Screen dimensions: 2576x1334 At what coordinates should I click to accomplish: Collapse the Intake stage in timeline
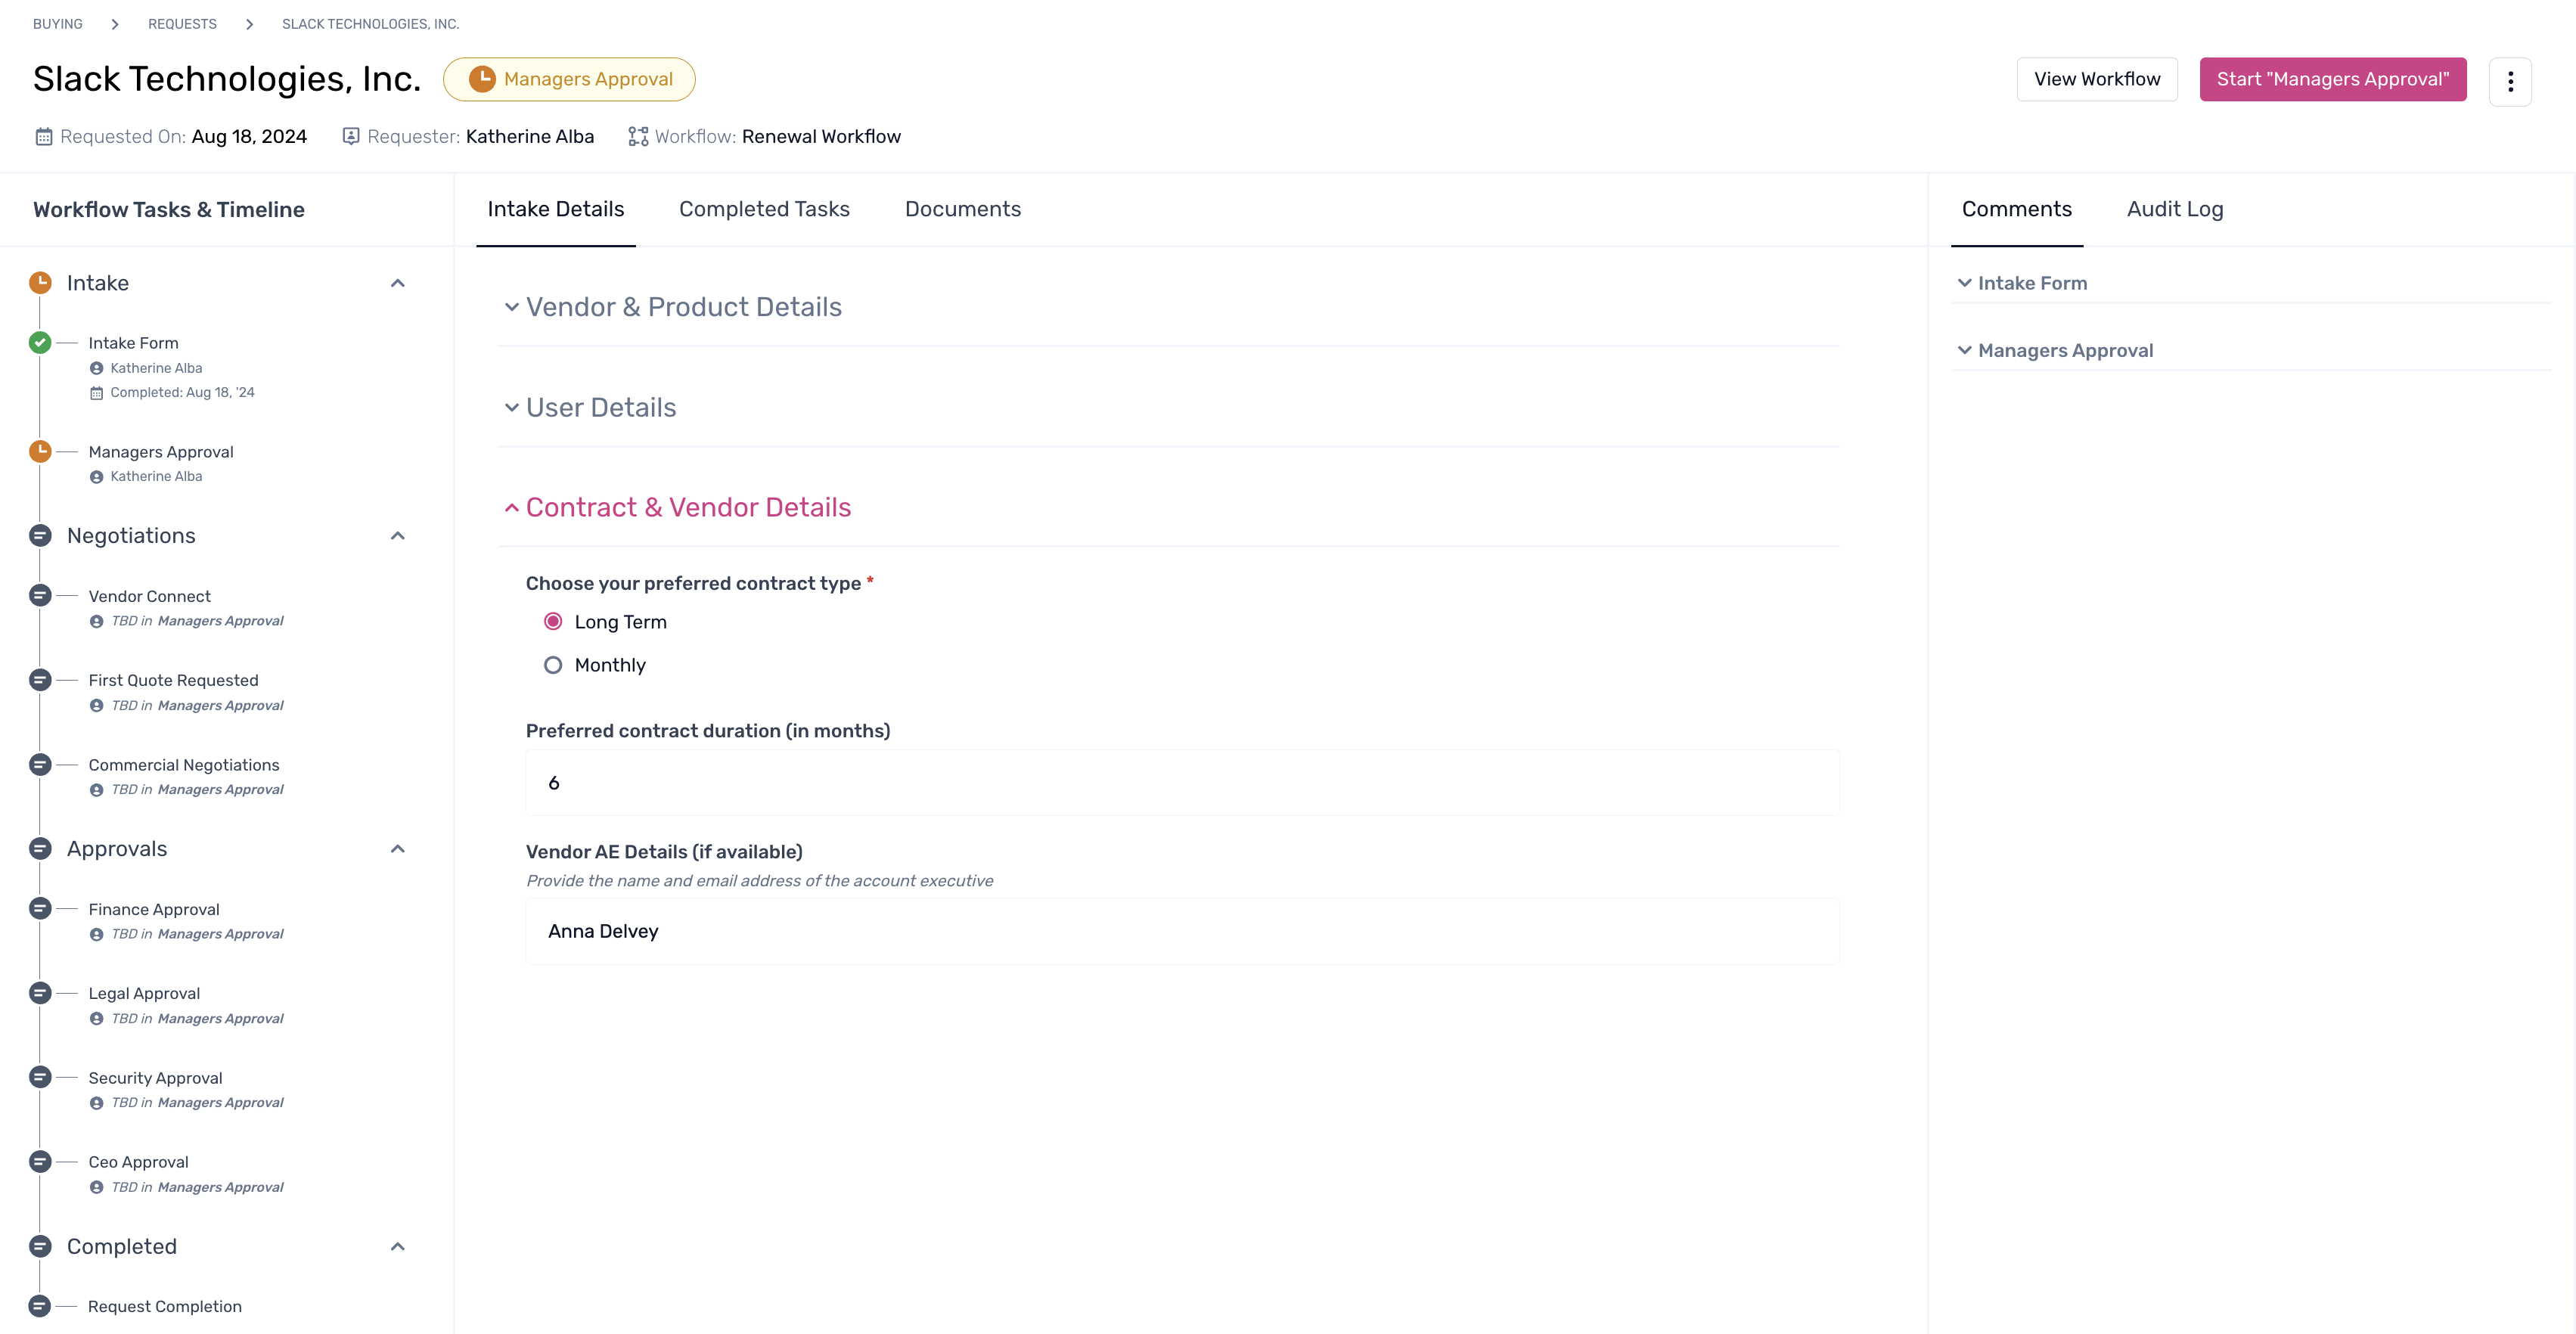[x=398, y=283]
